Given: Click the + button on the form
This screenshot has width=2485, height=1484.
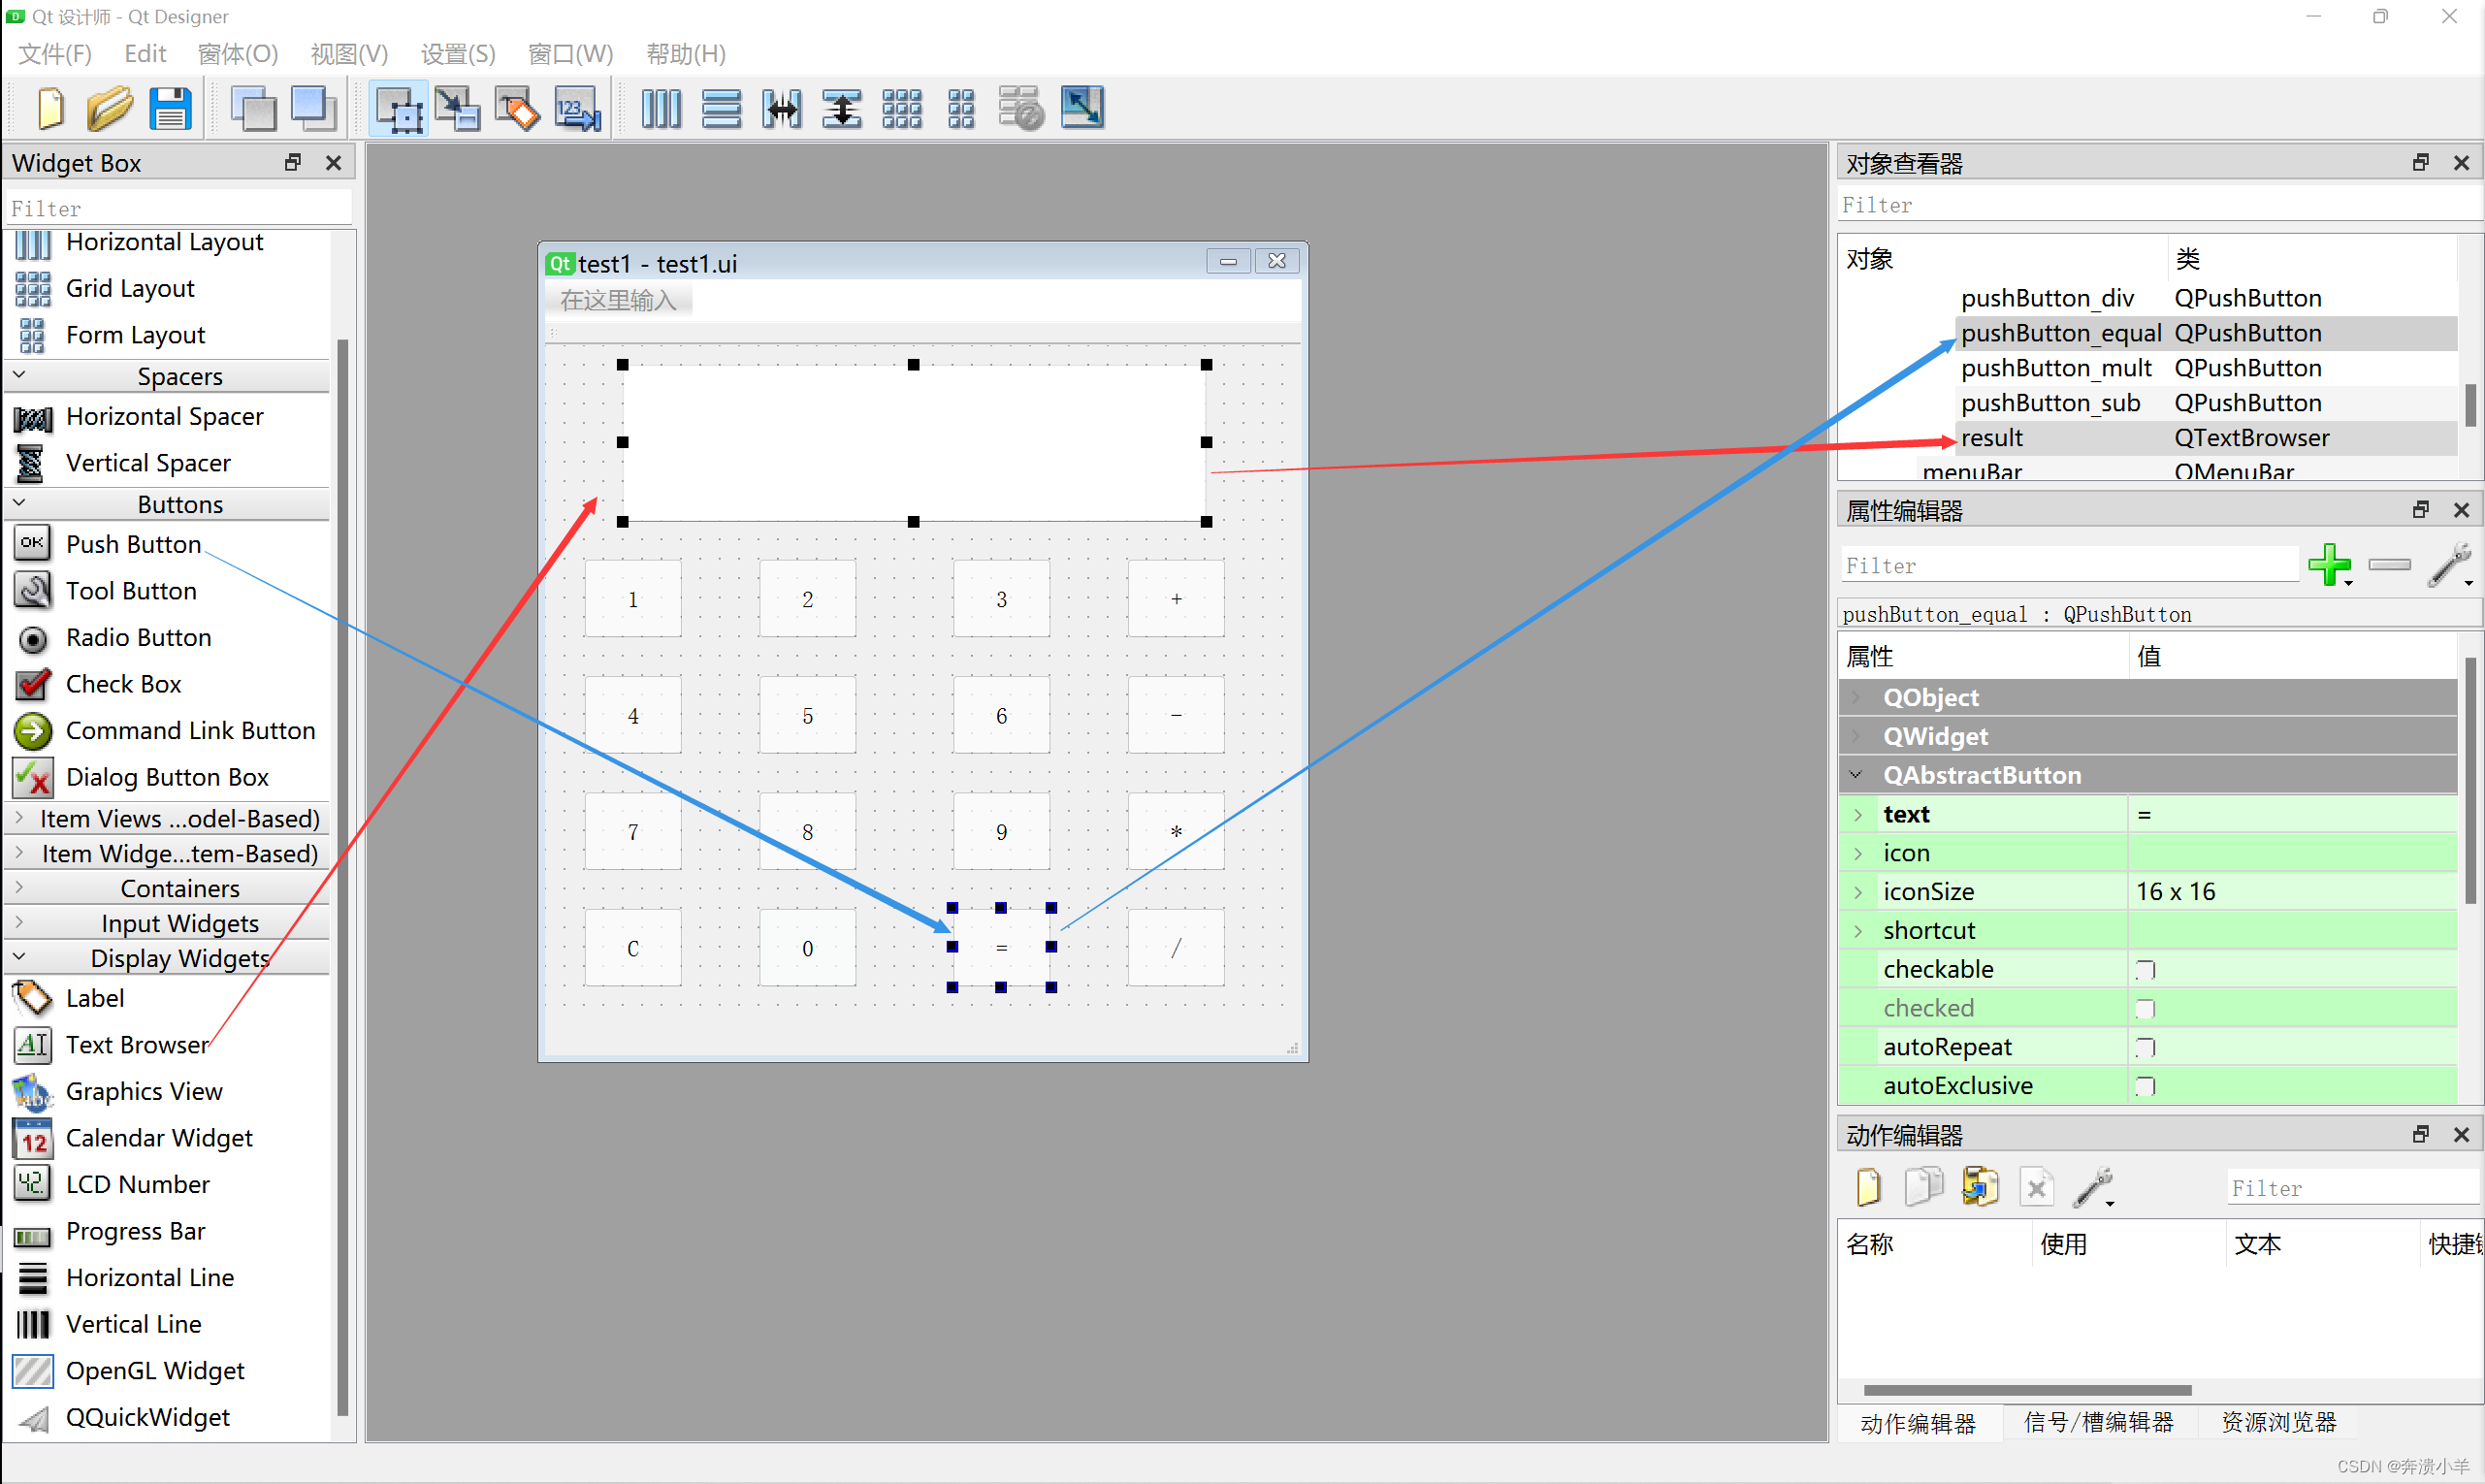Looking at the screenshot, I should tap(1176, 599).
